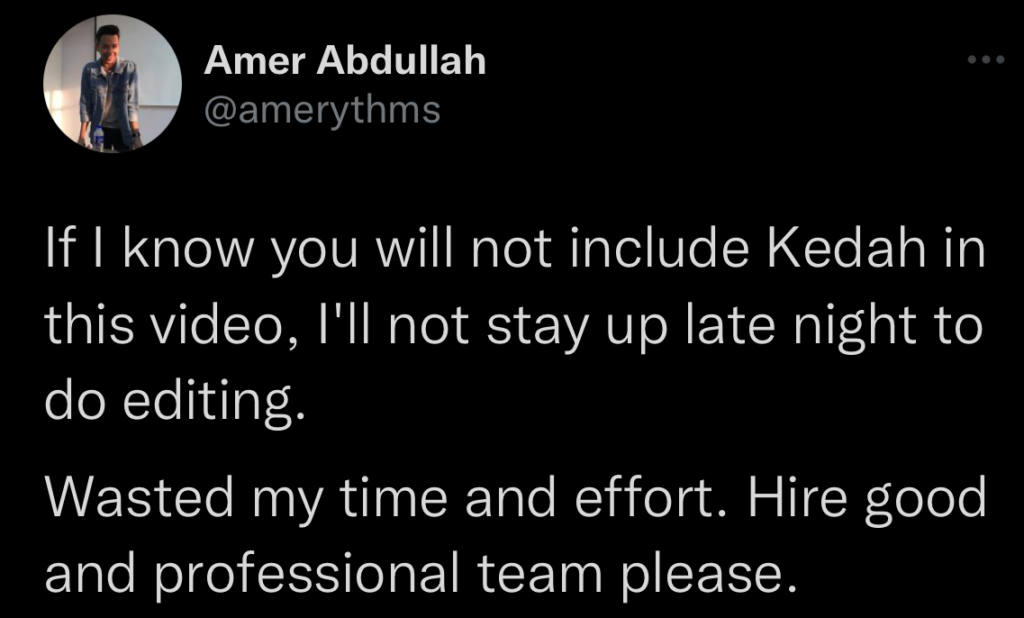Screen dimensions: 1024x618
Task: Open the three-dot more options menu
Action: pyautogui.click(x=985, y=60)
